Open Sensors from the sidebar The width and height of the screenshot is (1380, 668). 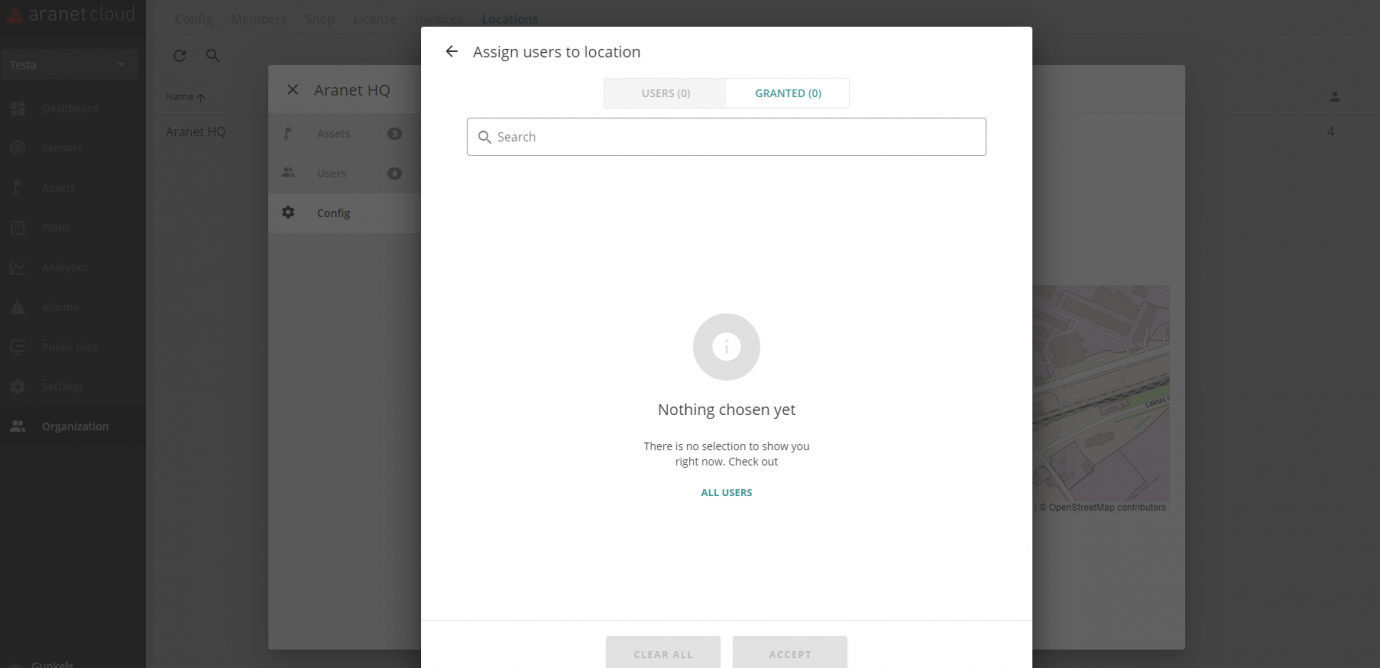click(61, 148)
